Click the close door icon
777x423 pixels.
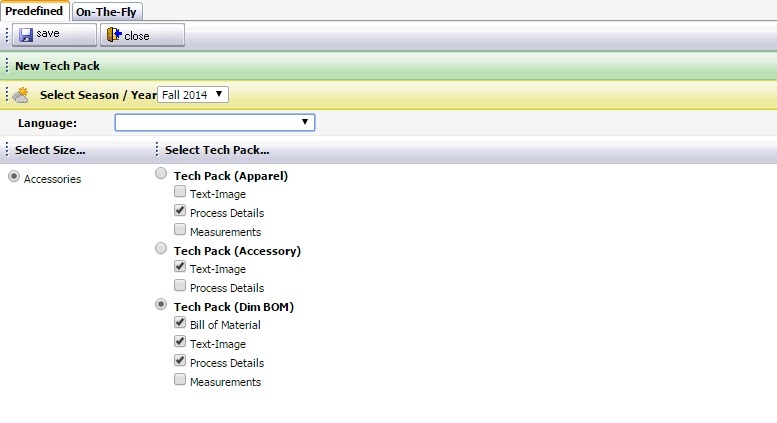click(x=114, y=35)
